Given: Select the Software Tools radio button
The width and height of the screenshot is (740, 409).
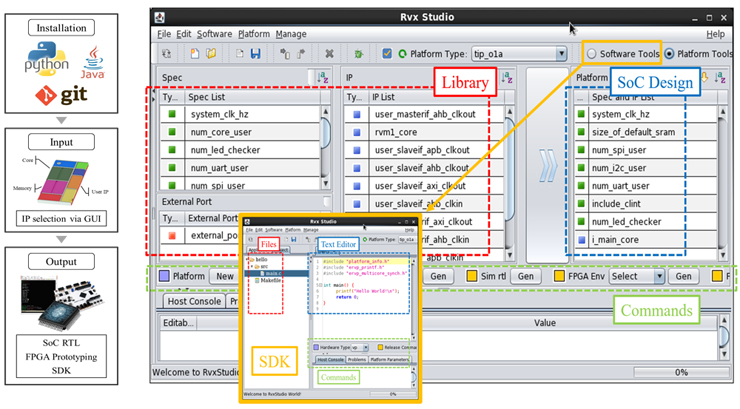Looking at the screenshot, I should click(x=594, y=54).
